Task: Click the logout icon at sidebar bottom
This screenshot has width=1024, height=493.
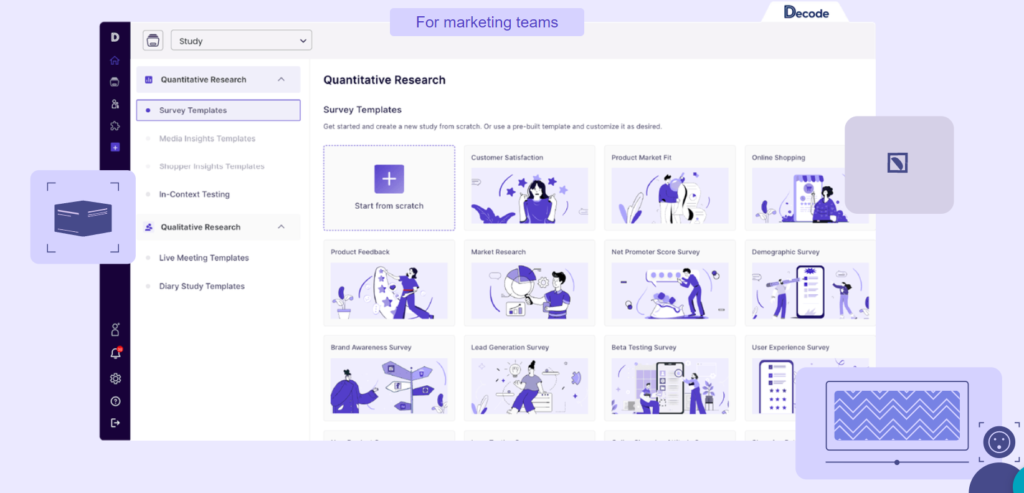Action: [116, 422]
